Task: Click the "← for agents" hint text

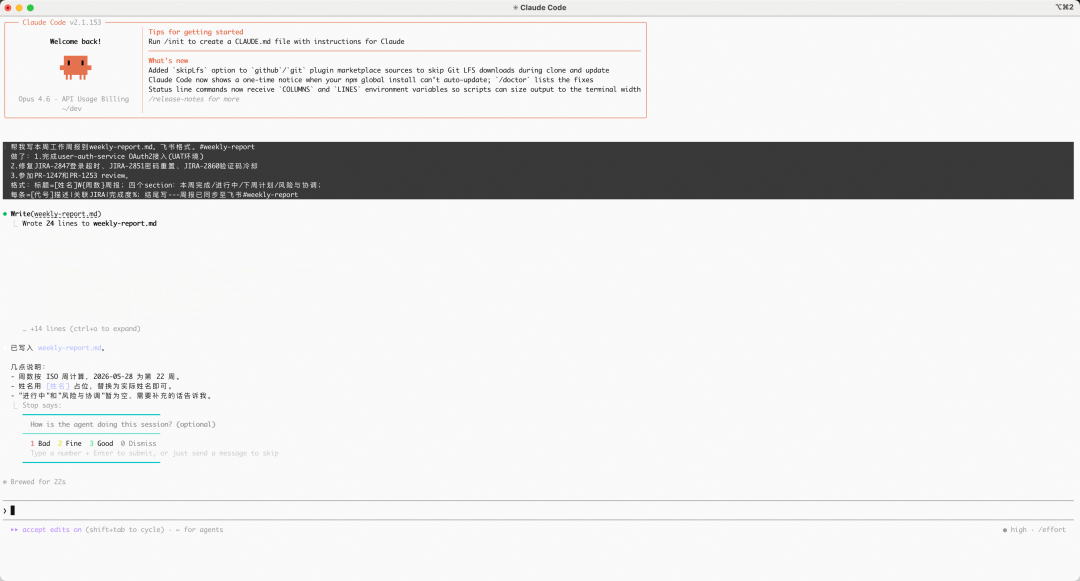Action: coord(199,529)
